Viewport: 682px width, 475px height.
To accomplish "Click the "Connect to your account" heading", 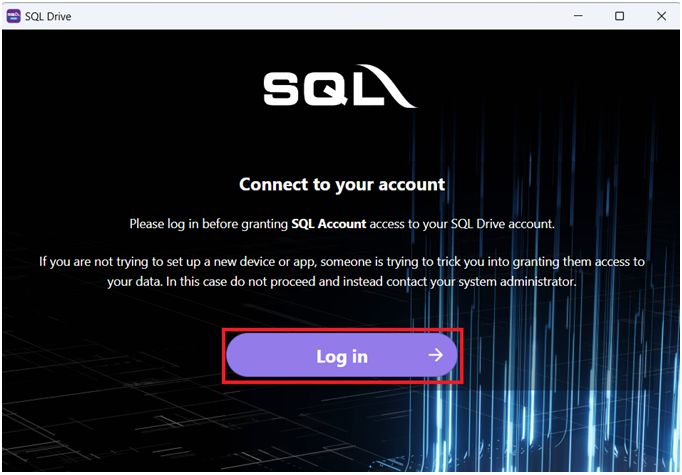I will [x=342, y=184].
